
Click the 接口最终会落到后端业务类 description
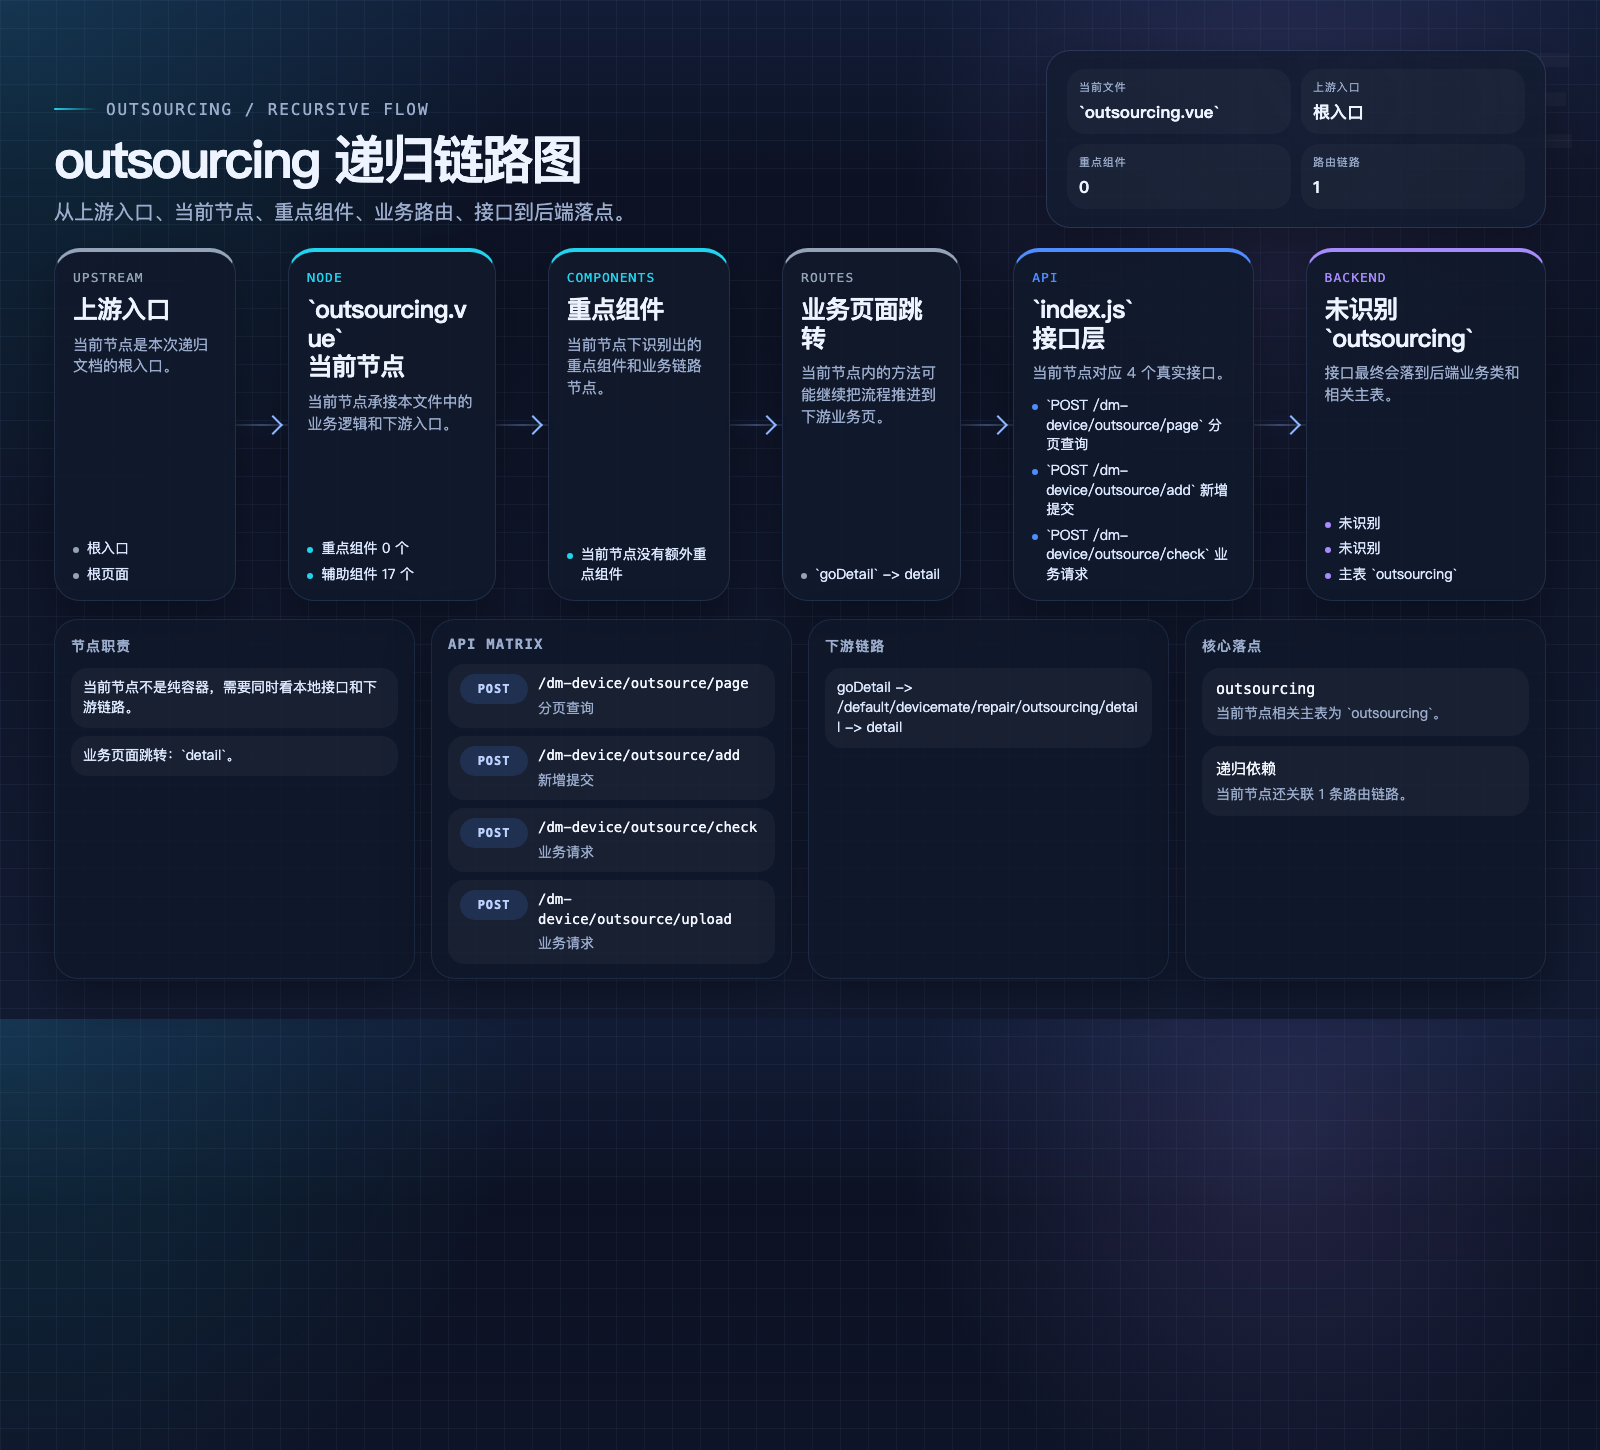(1422, 383)
